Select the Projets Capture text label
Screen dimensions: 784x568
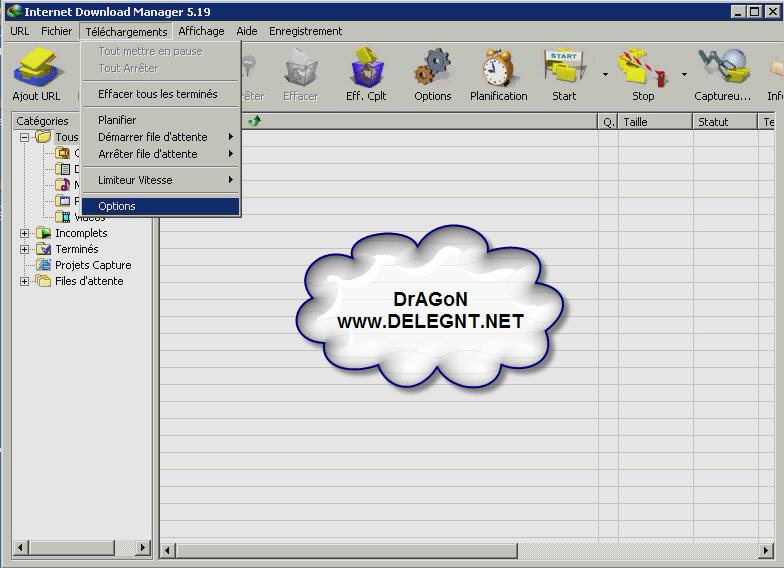(x=93, y=265)
